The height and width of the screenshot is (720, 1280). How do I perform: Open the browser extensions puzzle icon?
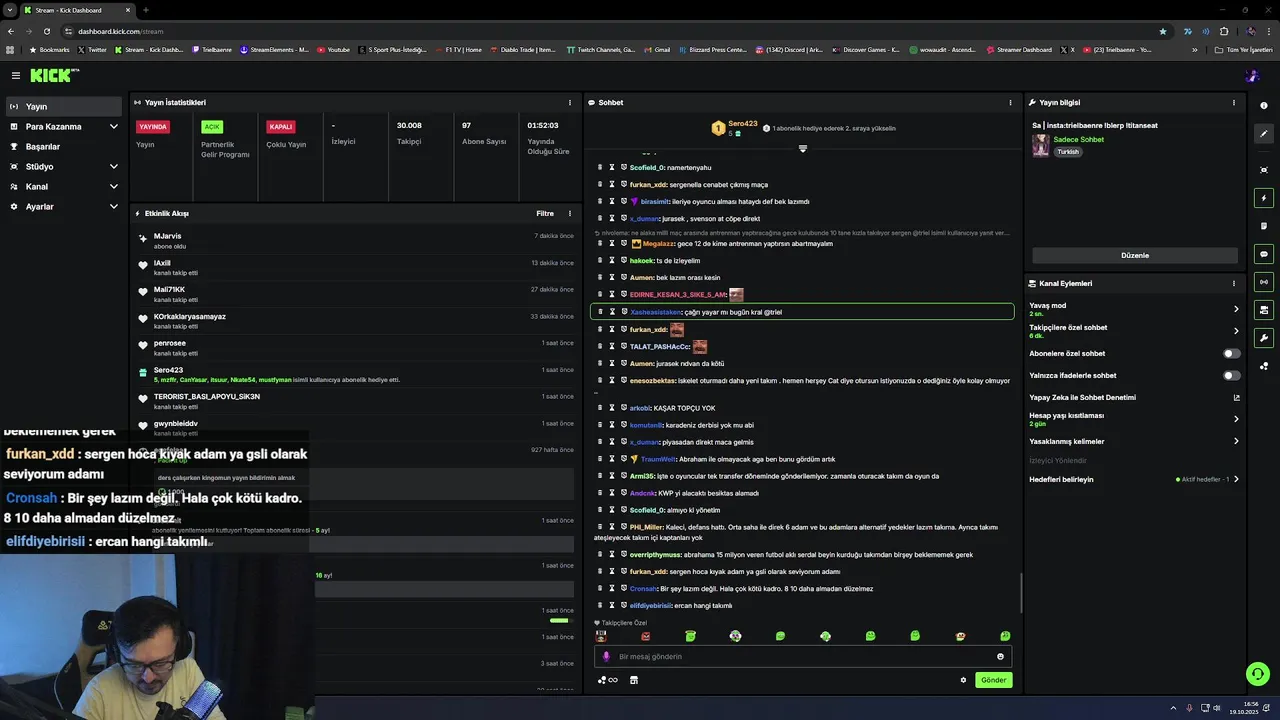coord(1224,31)
